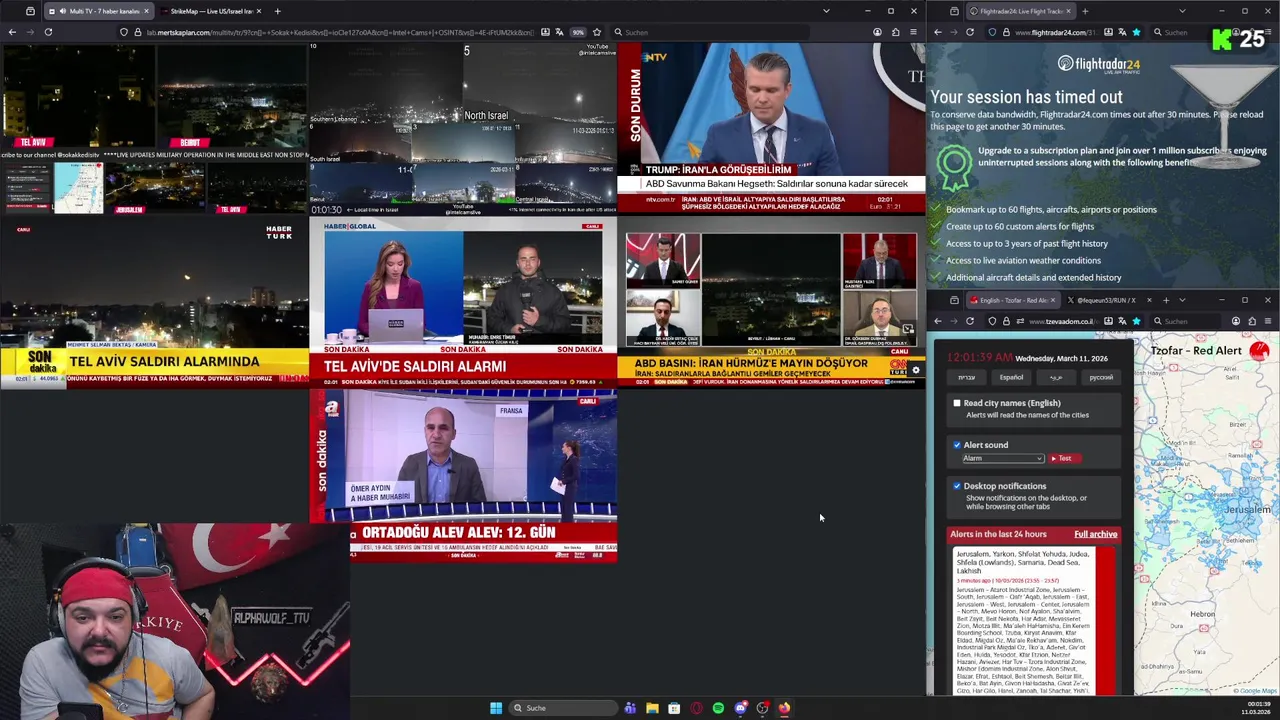The height and width of the screenshot is (720, 1280).
Task: Close the Multi TV tab
Action: [146, 11]
